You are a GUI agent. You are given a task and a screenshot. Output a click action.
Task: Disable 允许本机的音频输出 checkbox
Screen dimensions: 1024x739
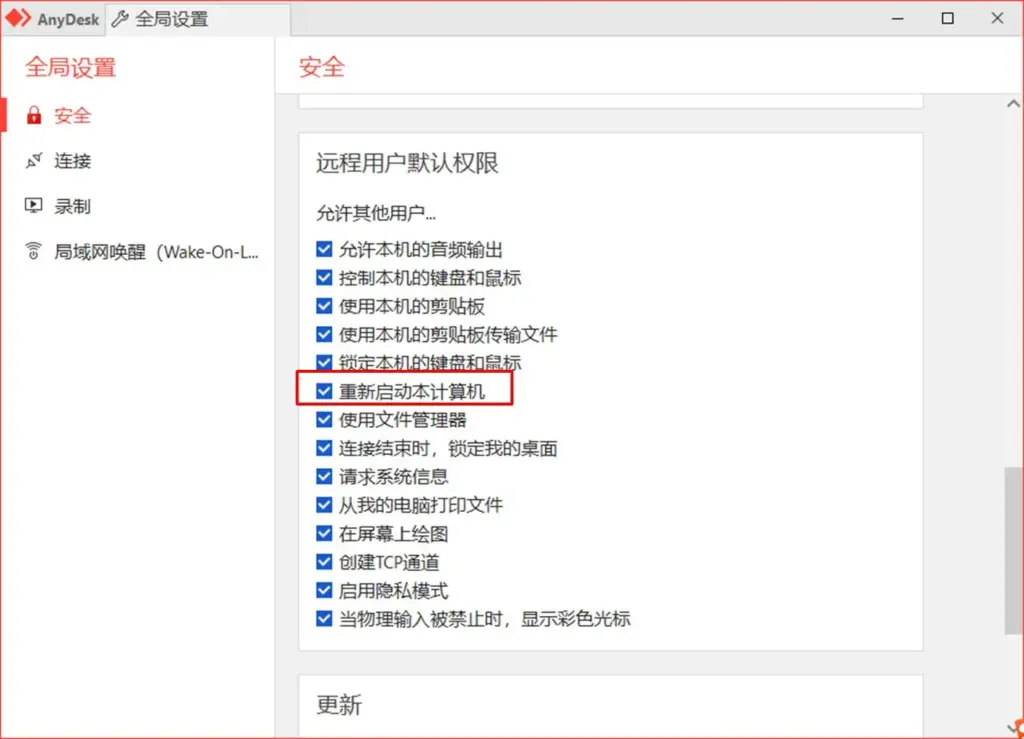coord(324,249)
